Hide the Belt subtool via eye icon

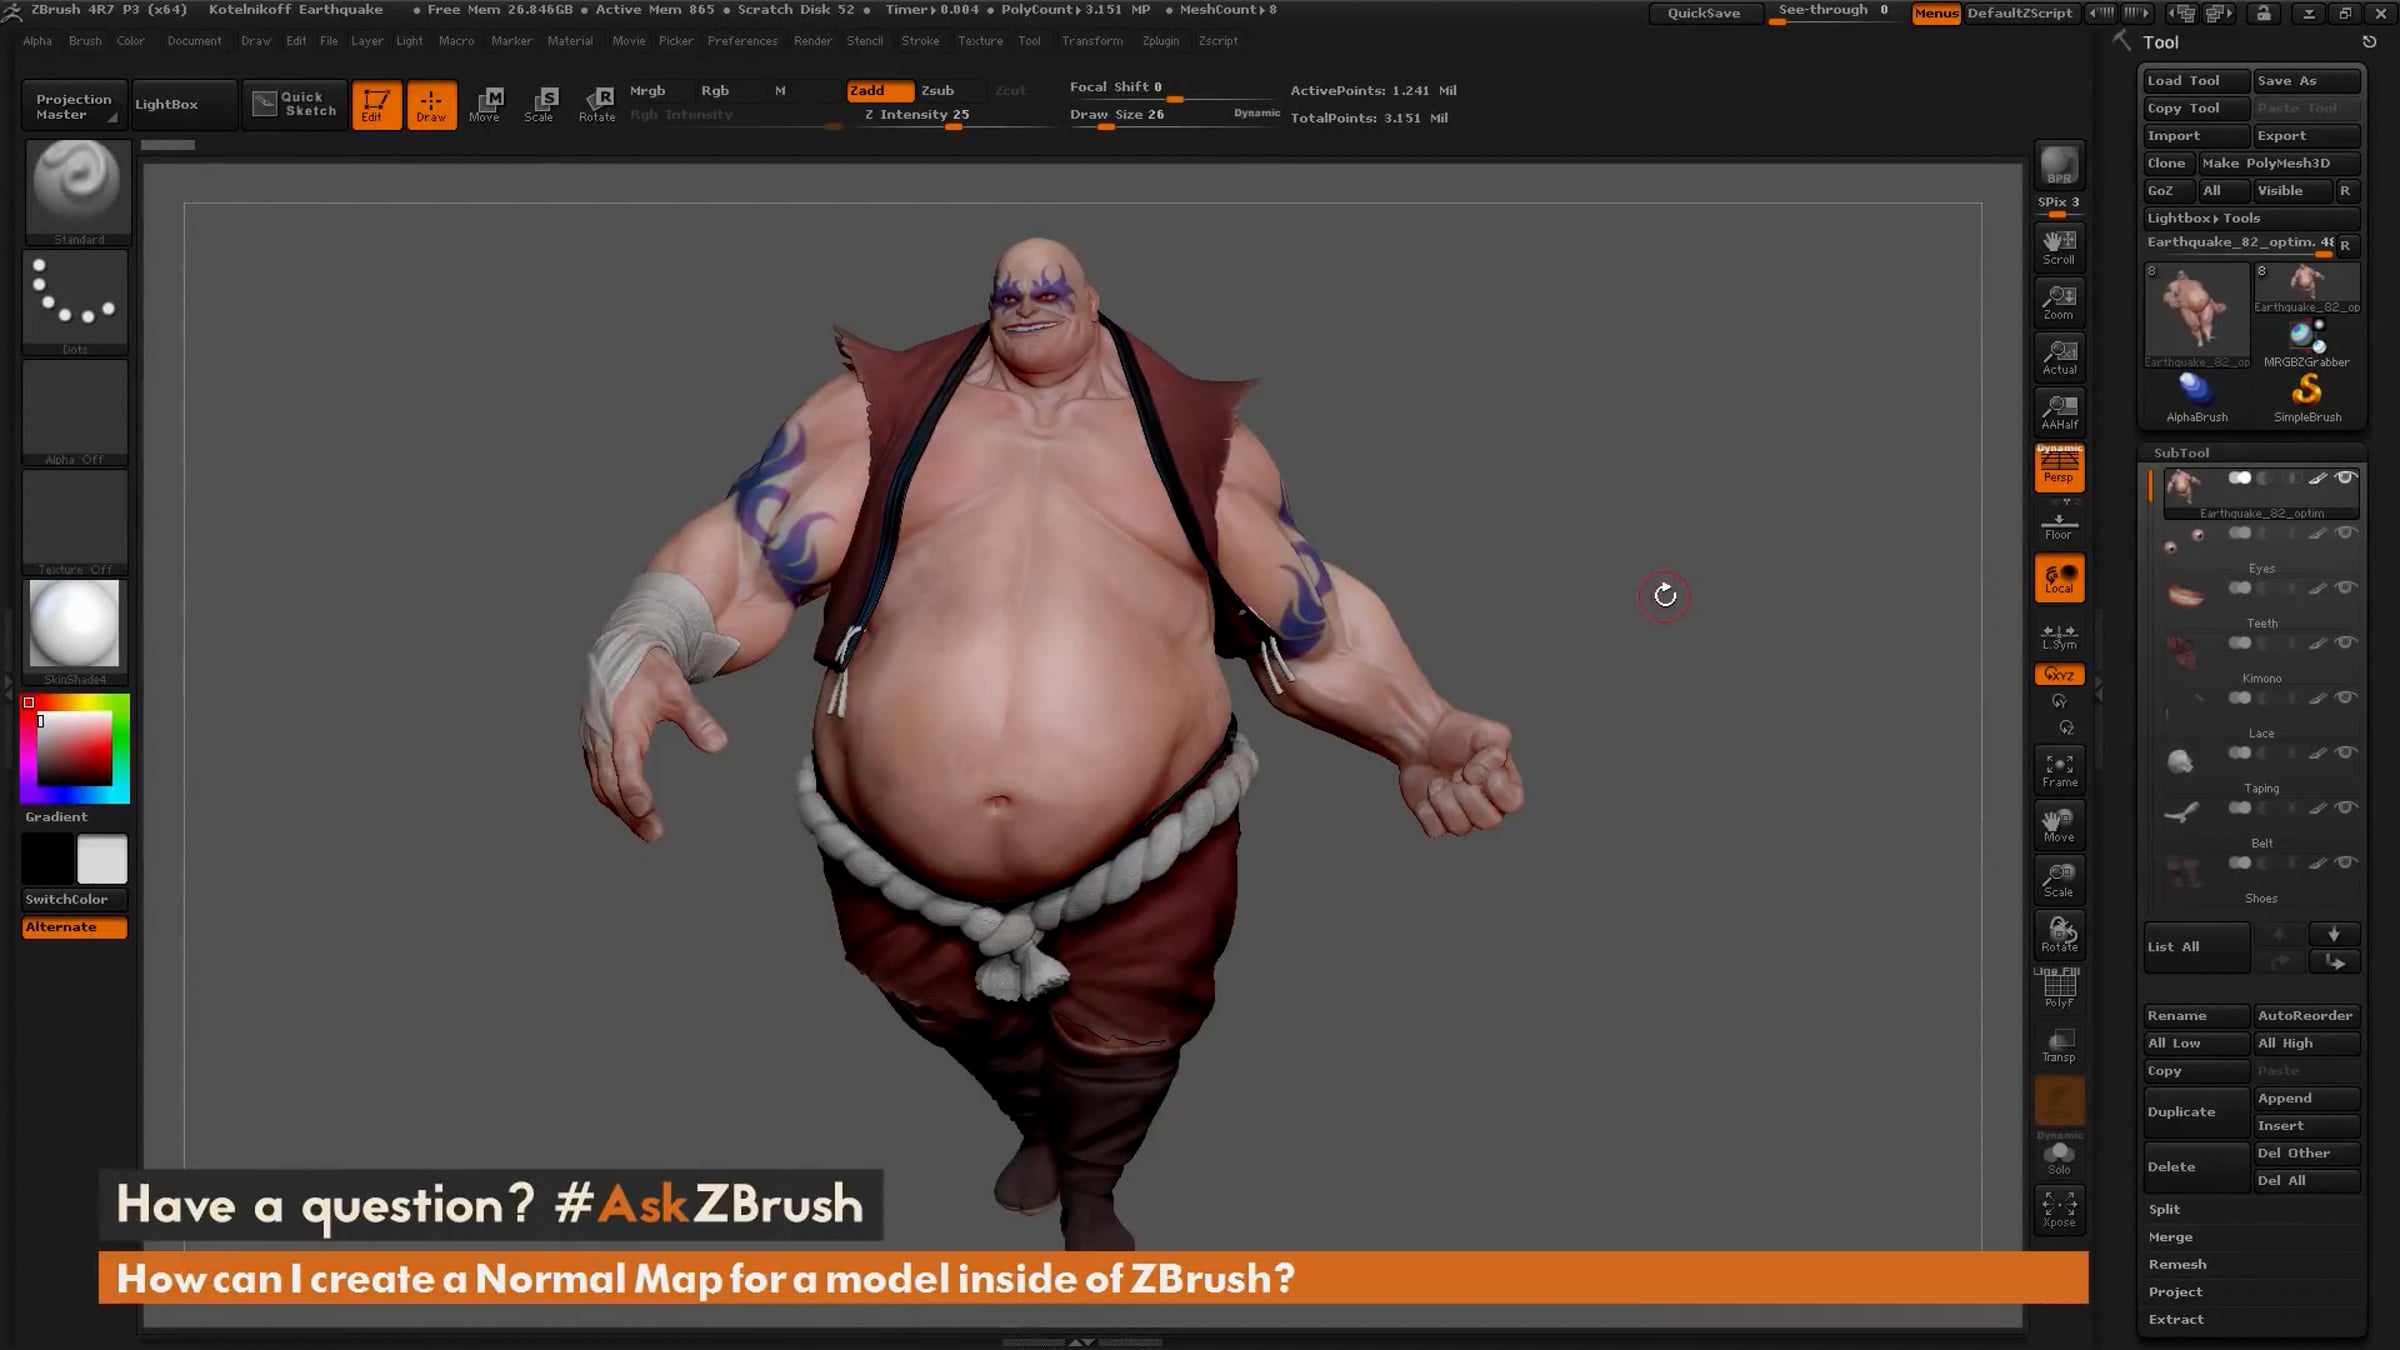2345,808
